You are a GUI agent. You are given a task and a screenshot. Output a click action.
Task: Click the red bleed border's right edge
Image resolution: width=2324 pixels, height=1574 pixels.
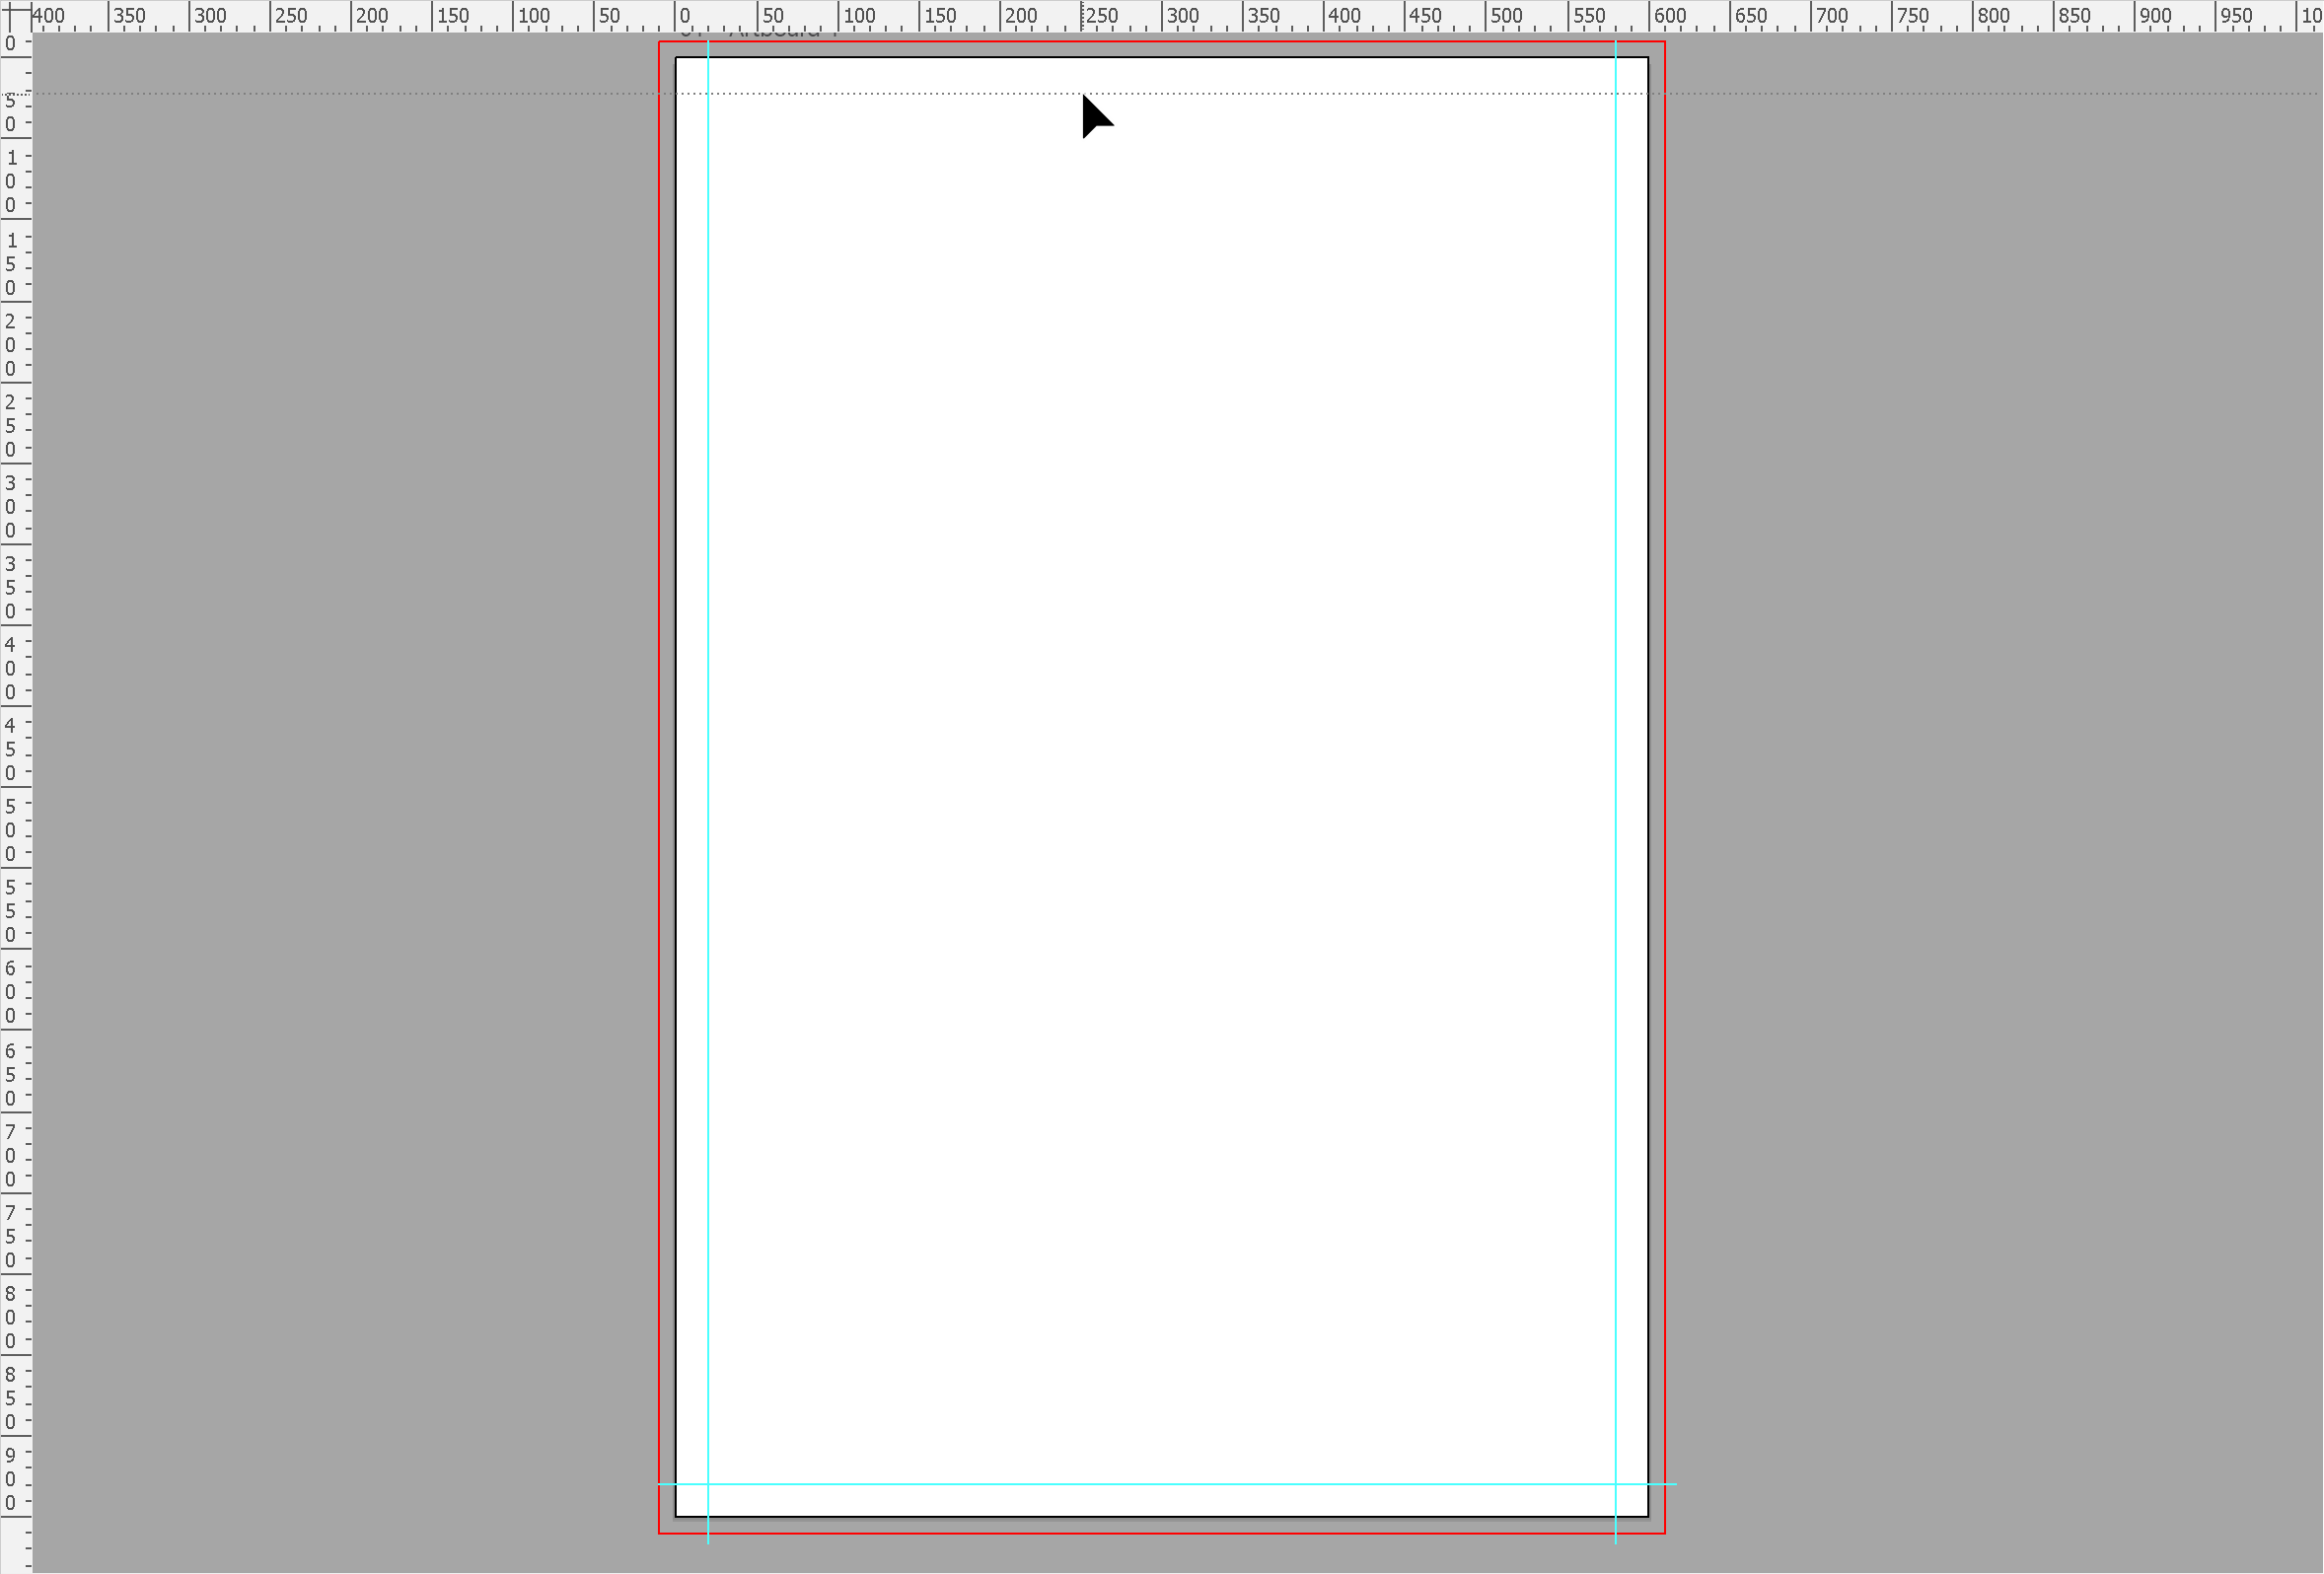point(1665,787)
